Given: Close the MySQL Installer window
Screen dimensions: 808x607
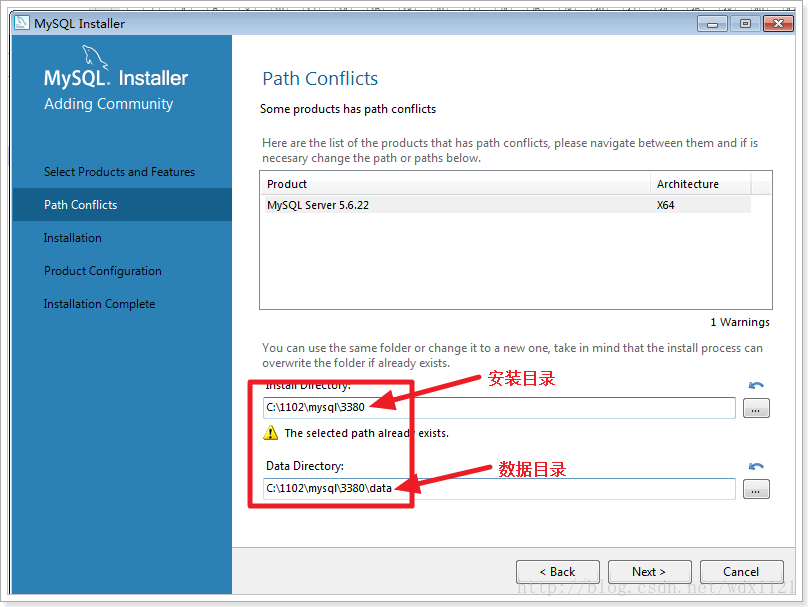Looking at the screenshot, I should [x=778, y=24].
